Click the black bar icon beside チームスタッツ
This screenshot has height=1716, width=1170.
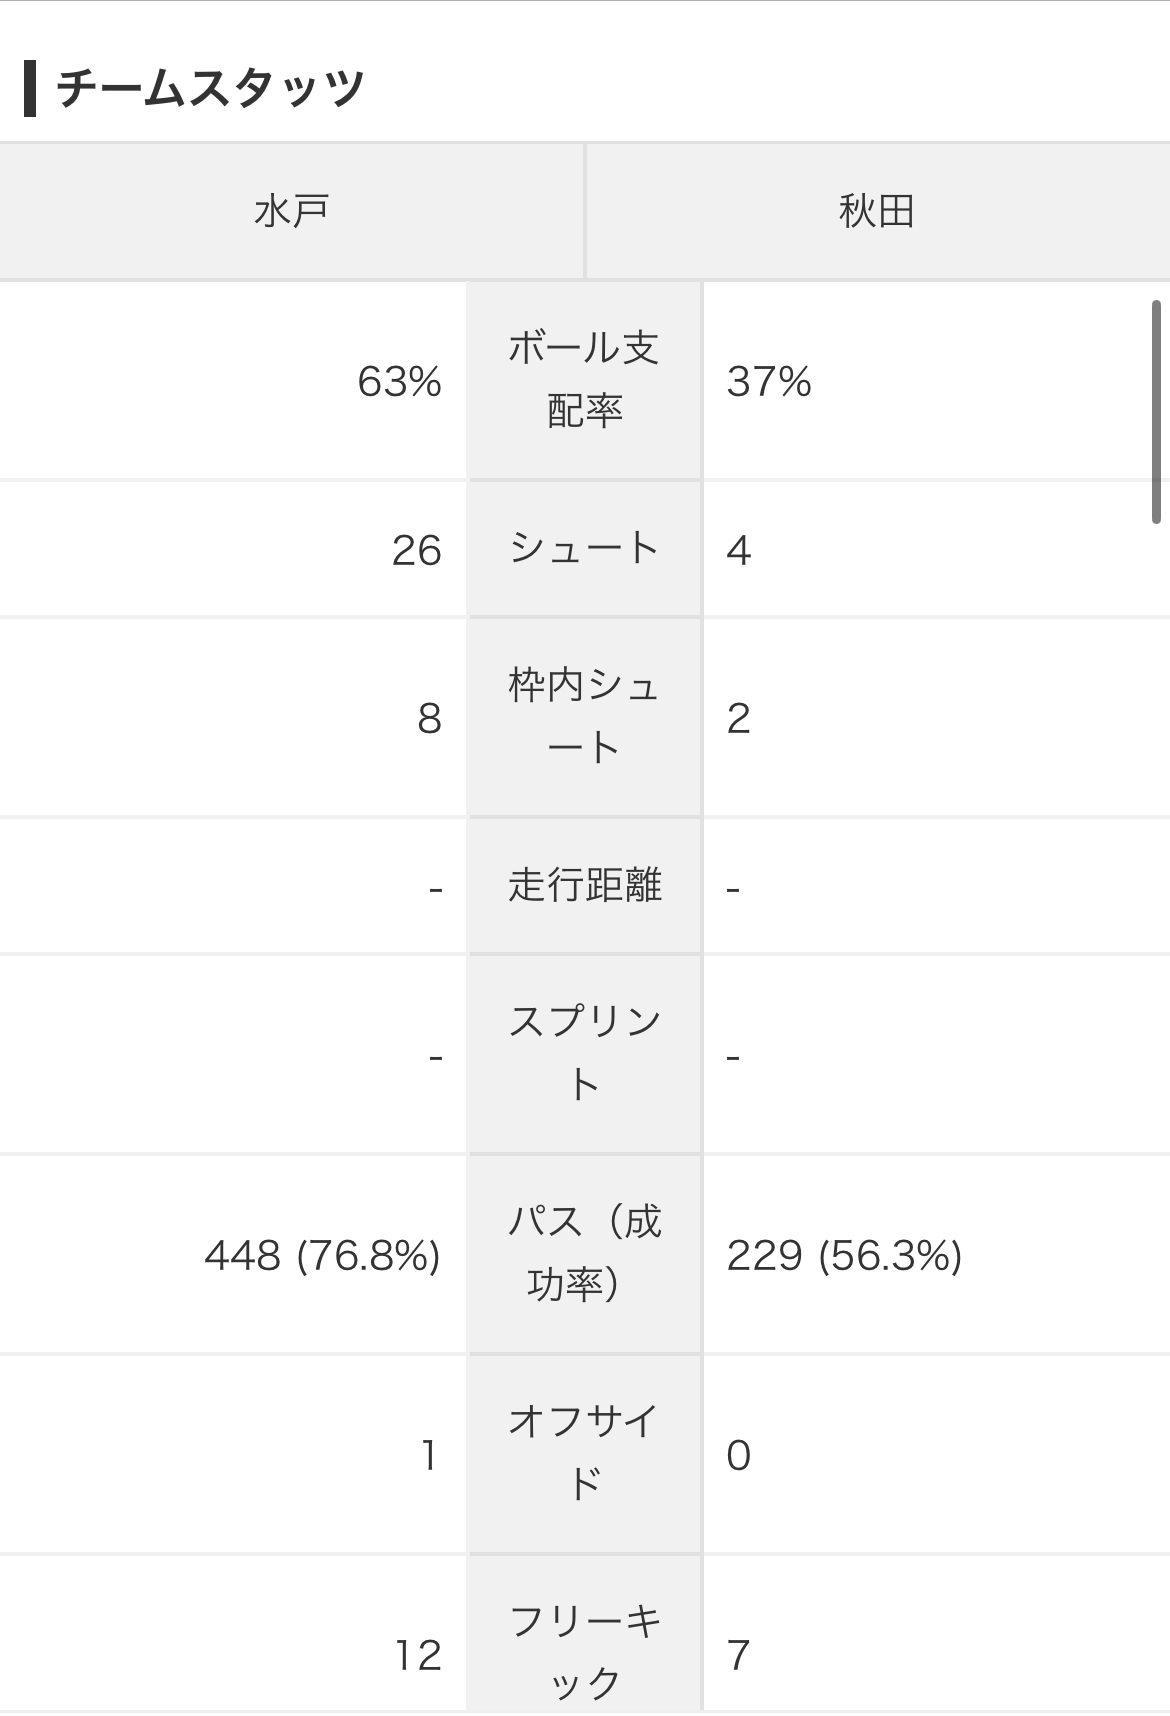point(30,88)
